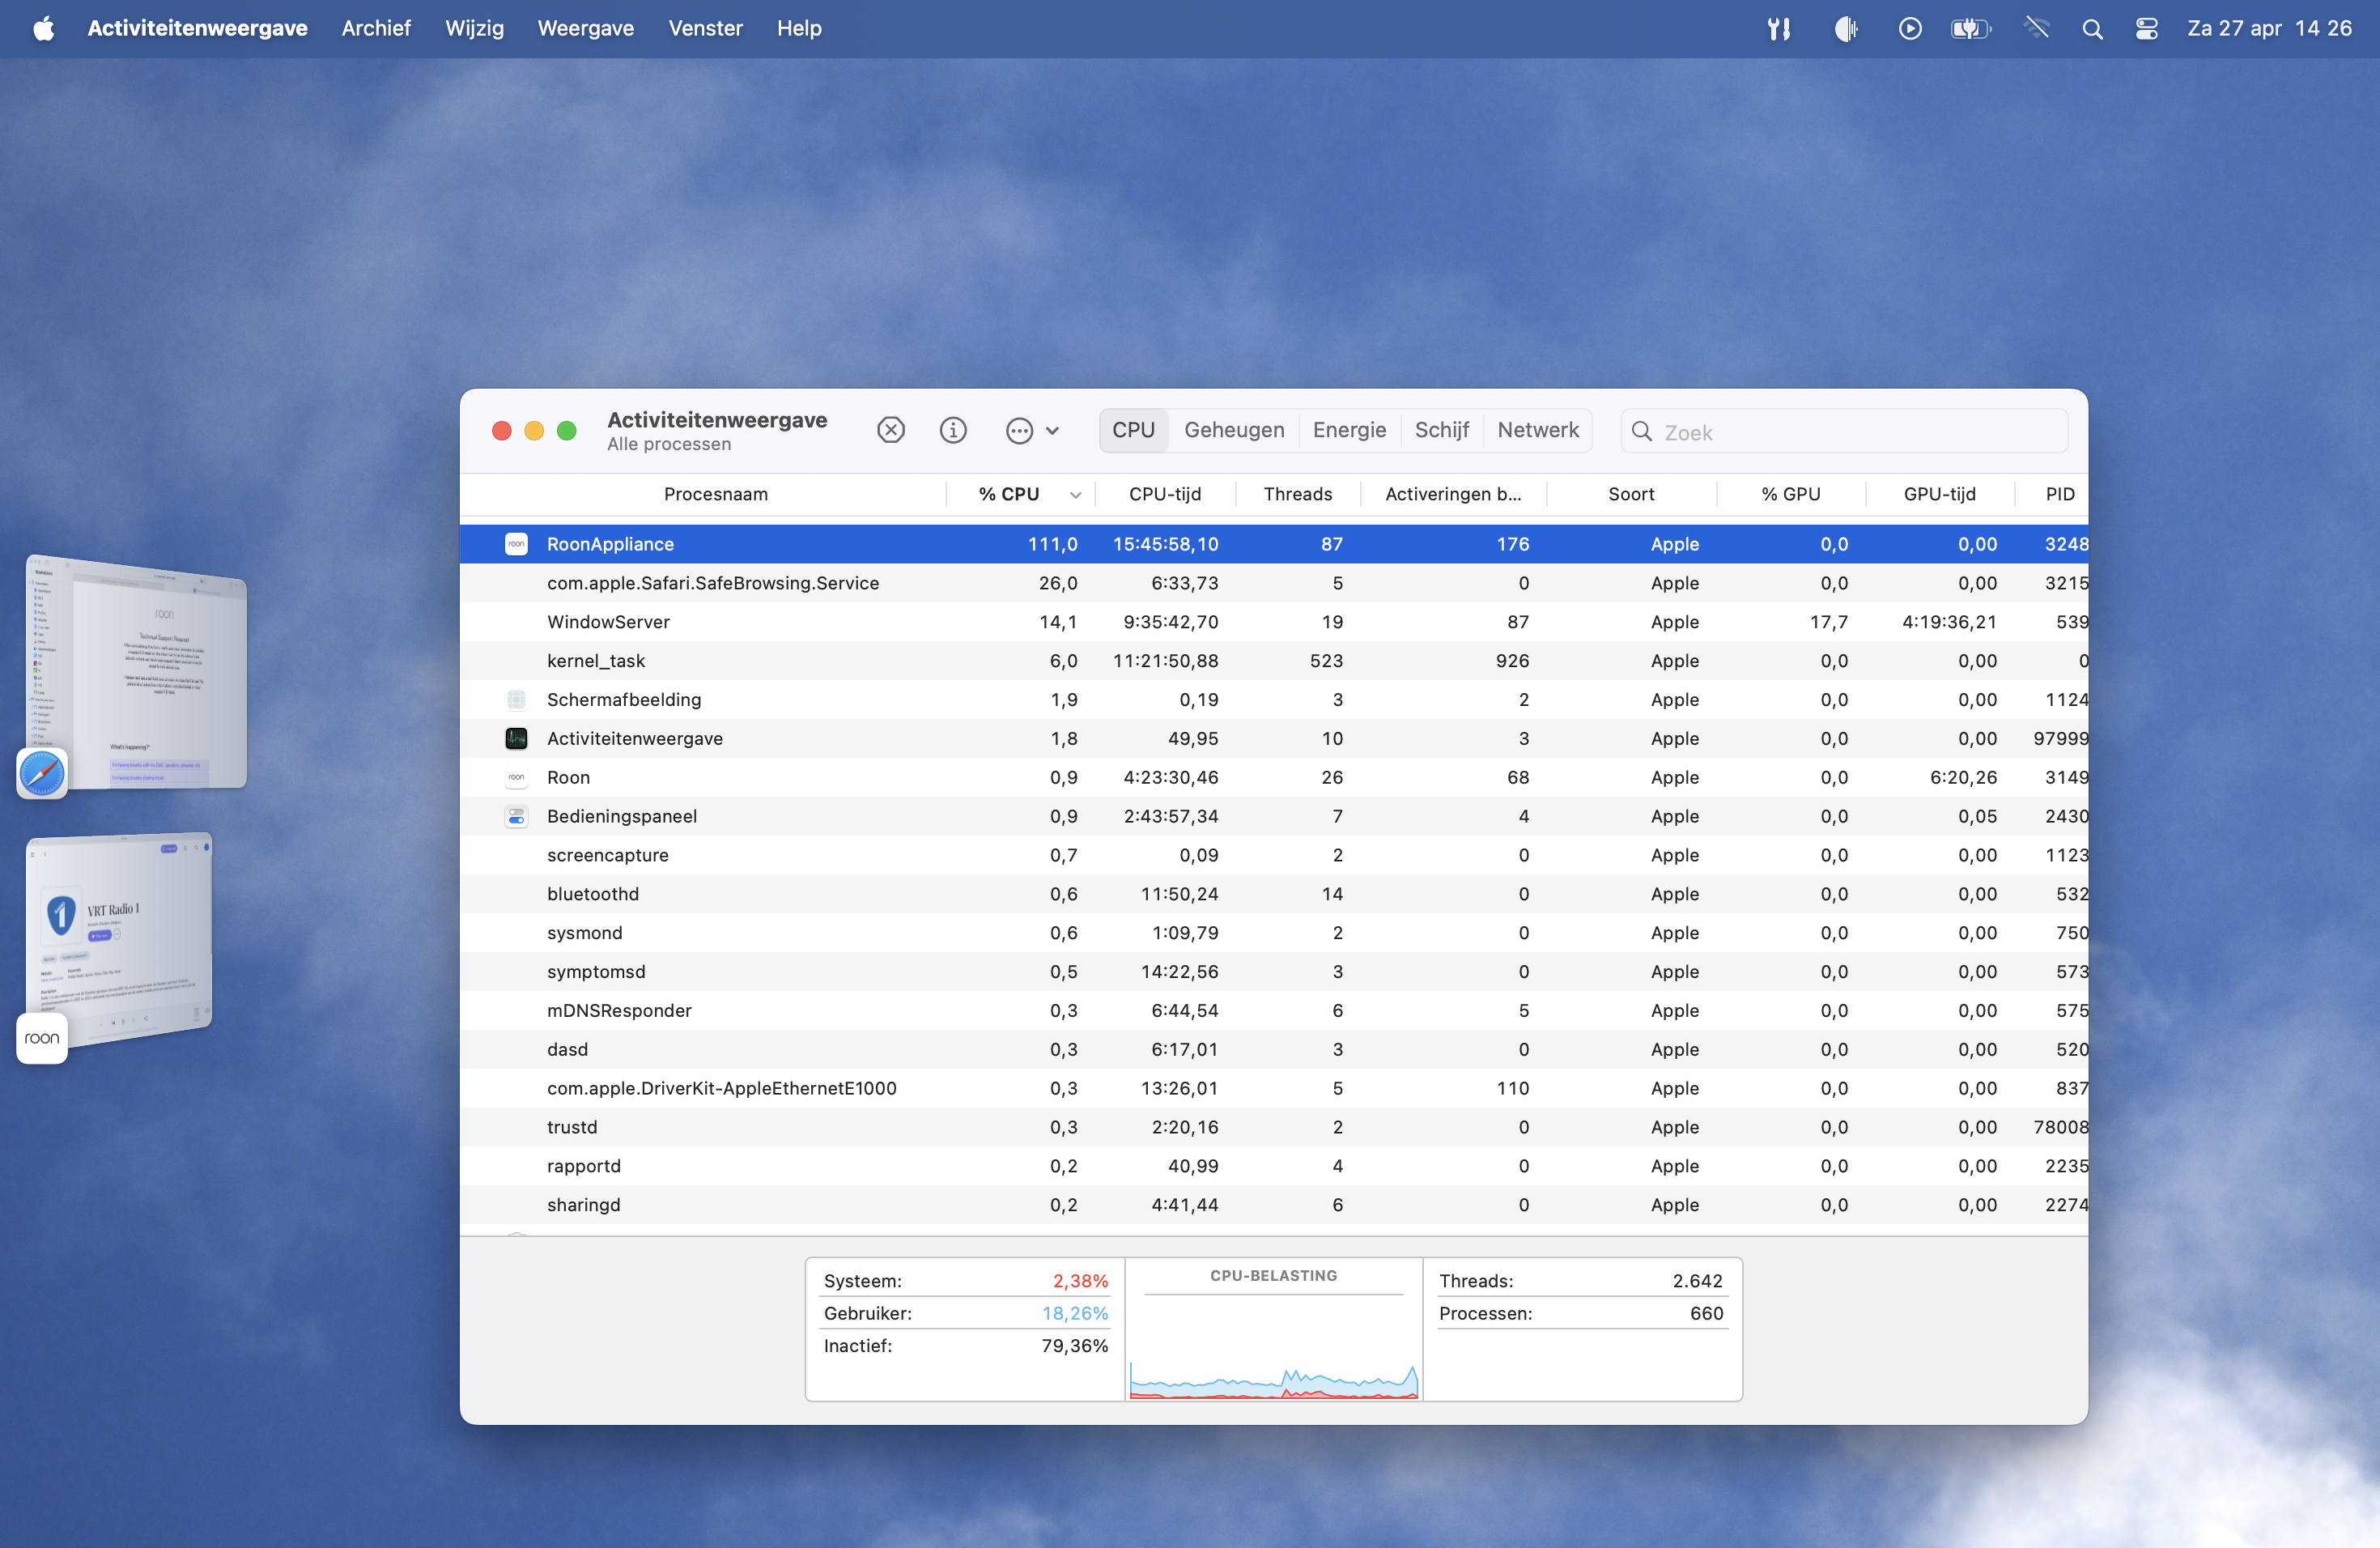This screenshot has width=2380, height=1548.
Task: Open the Safari window thumbnail in Stage Manager
Action: click(137, 672)
